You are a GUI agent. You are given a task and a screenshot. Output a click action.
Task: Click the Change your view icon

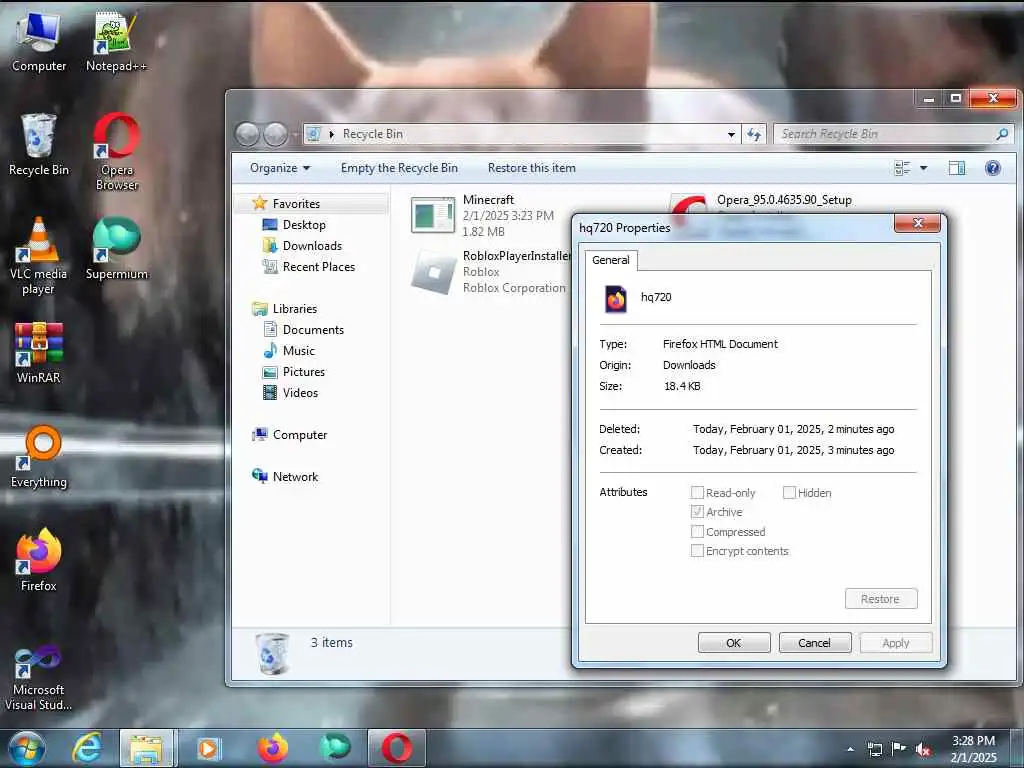(x=902, y=168)
